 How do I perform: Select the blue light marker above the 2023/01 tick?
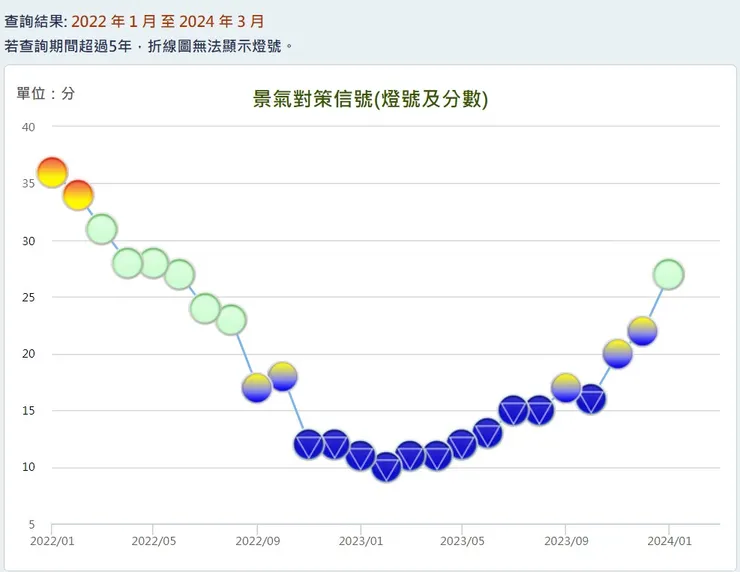point(361,456)
